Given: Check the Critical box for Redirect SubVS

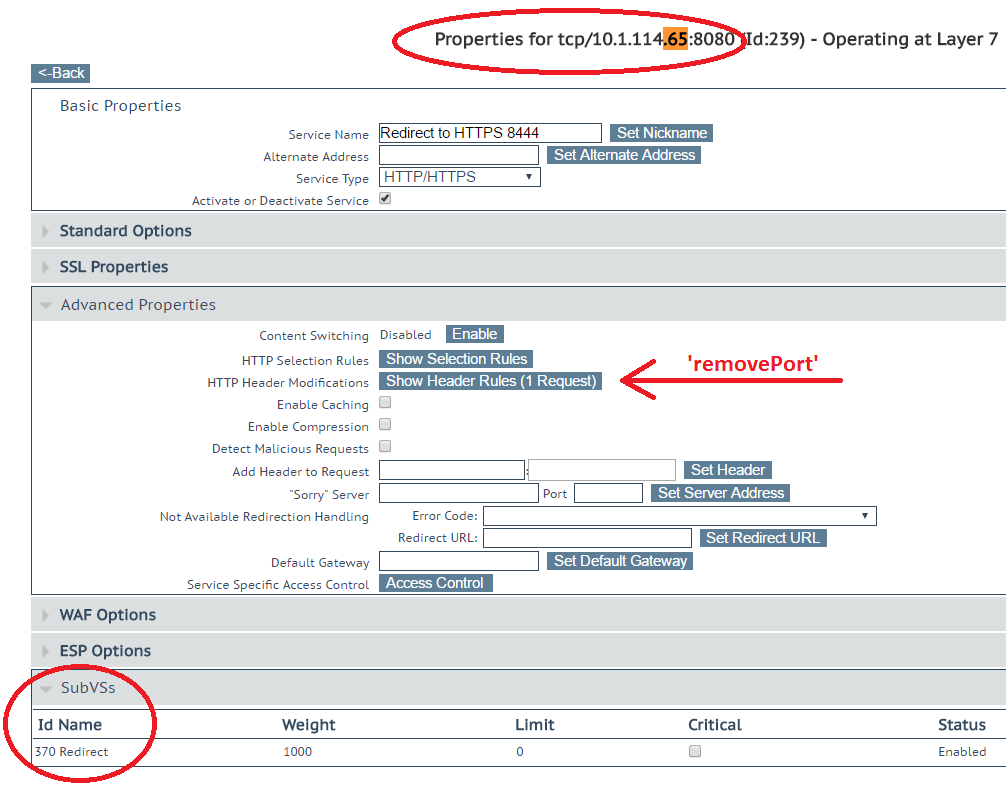Looking at the screenshot, I should 695,751.
